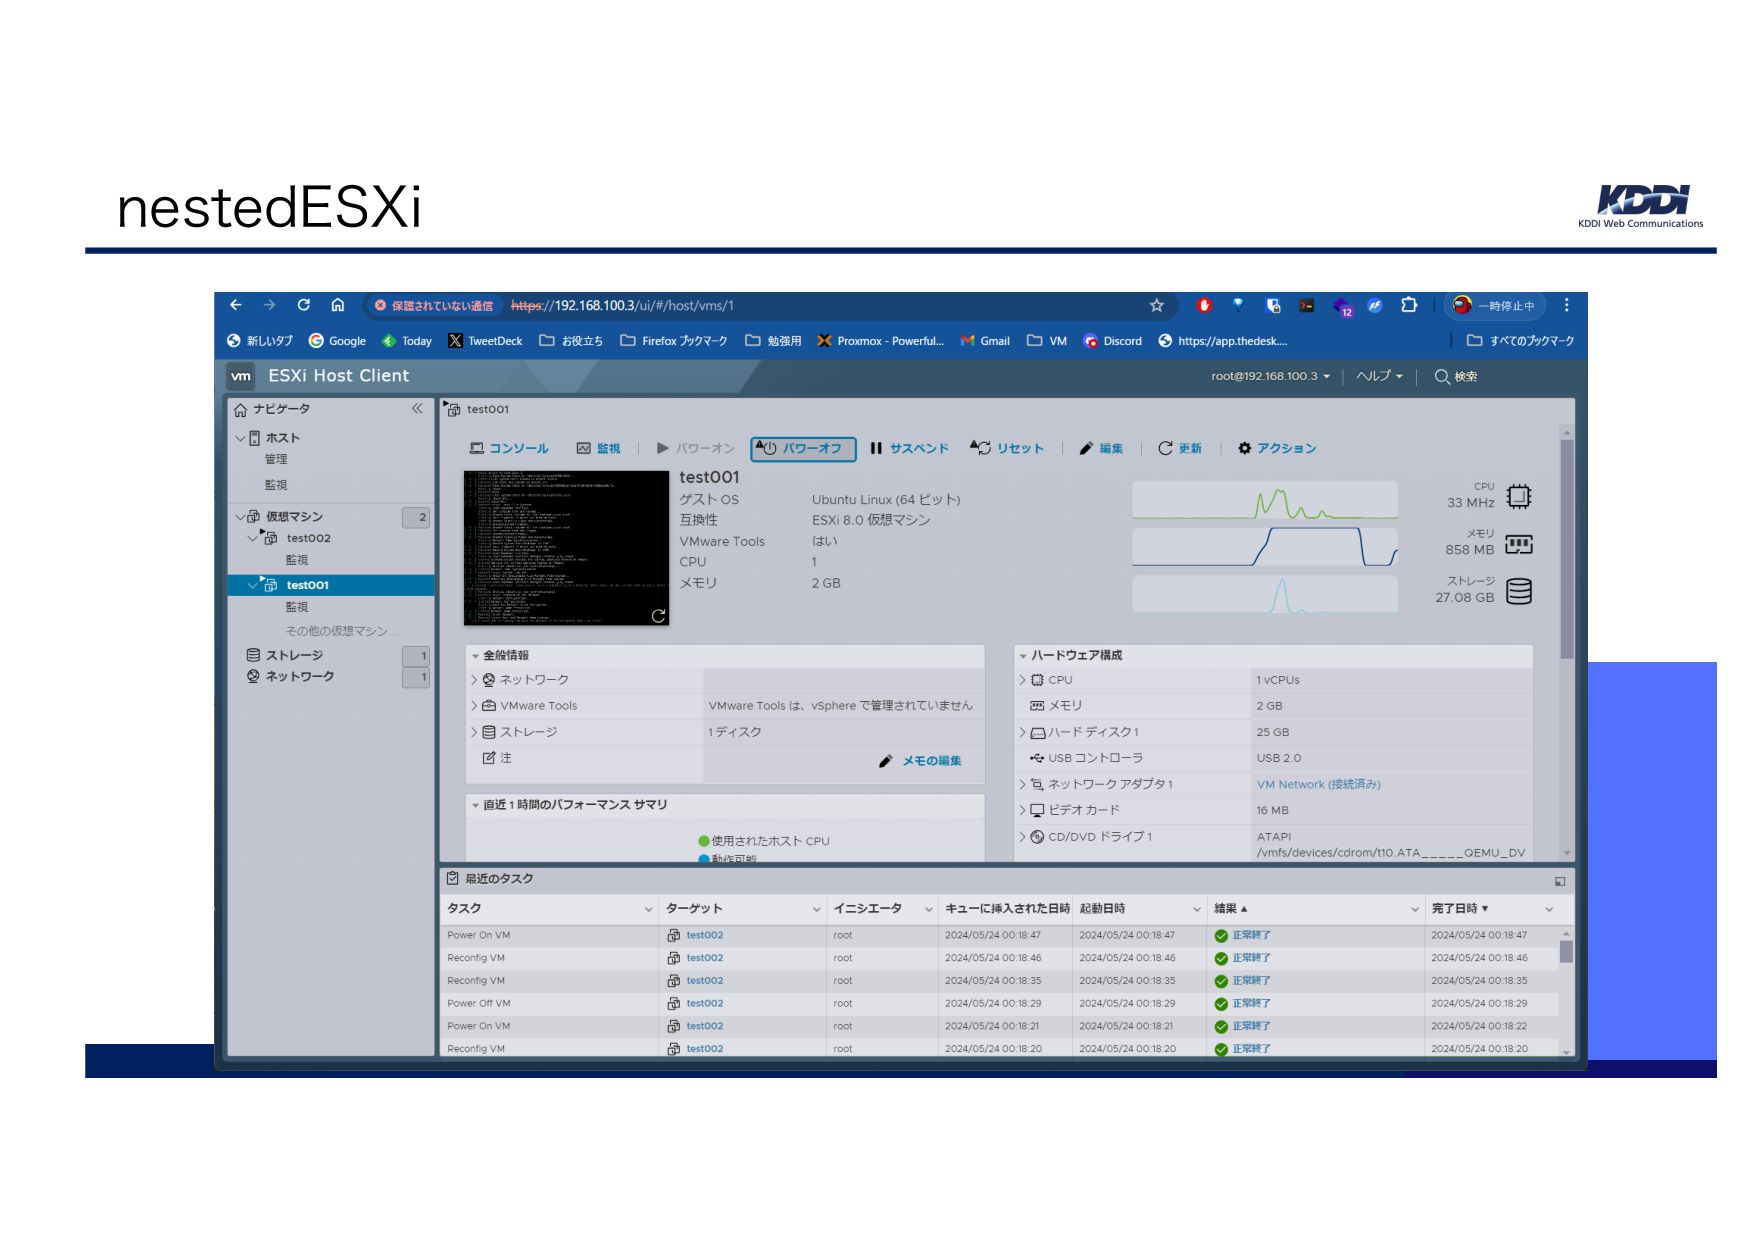Viewport: 1754px width, 1240px height.
Task: Collapse the navigator with double-chevron icon
Action: (x=417, y=408)
